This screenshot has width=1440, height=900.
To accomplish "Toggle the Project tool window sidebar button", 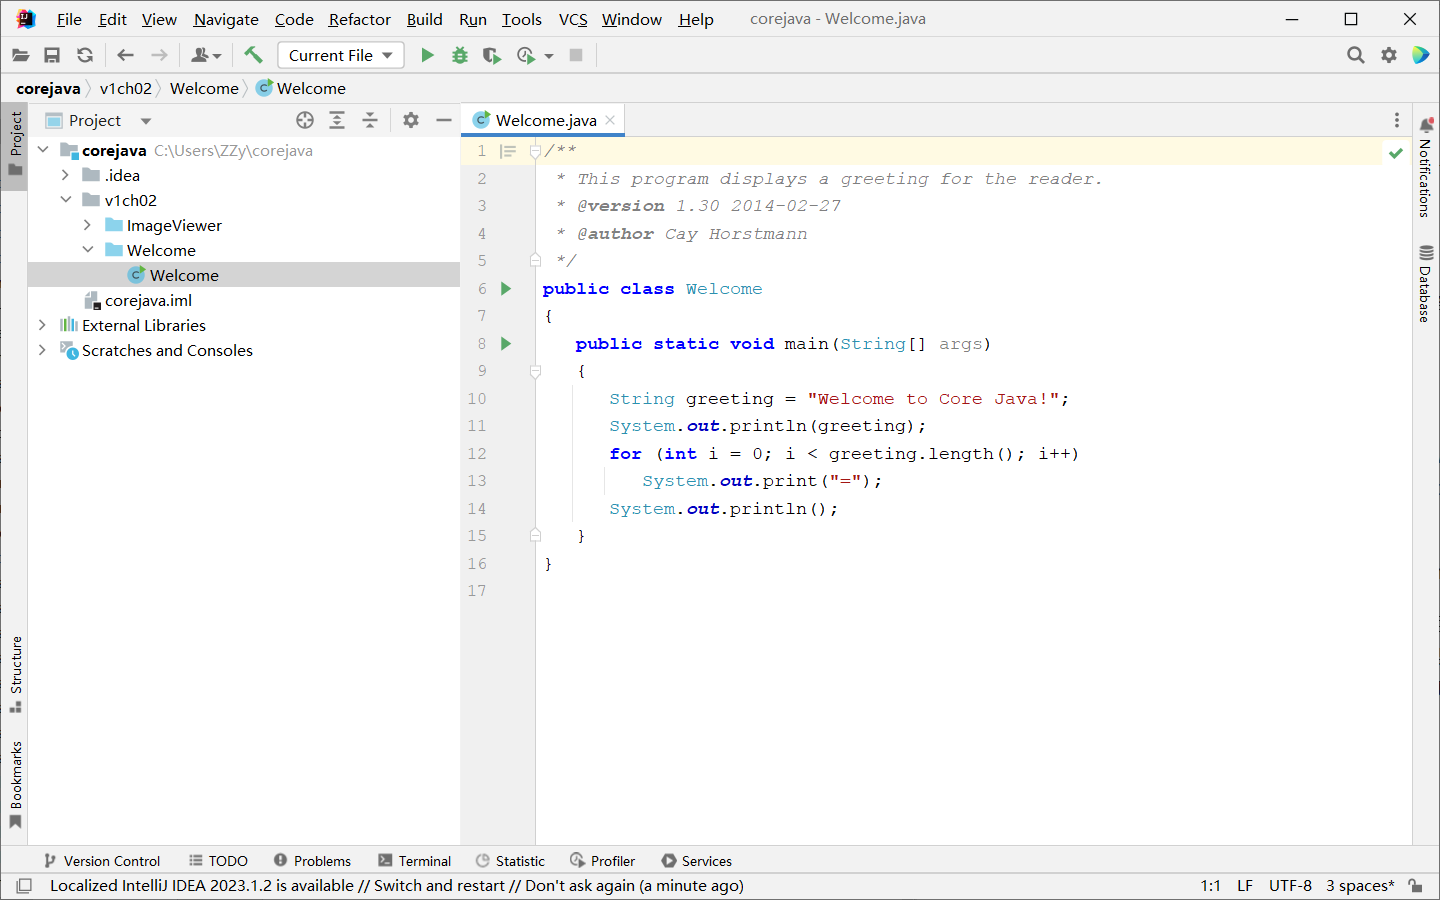I will coord(15,144).
